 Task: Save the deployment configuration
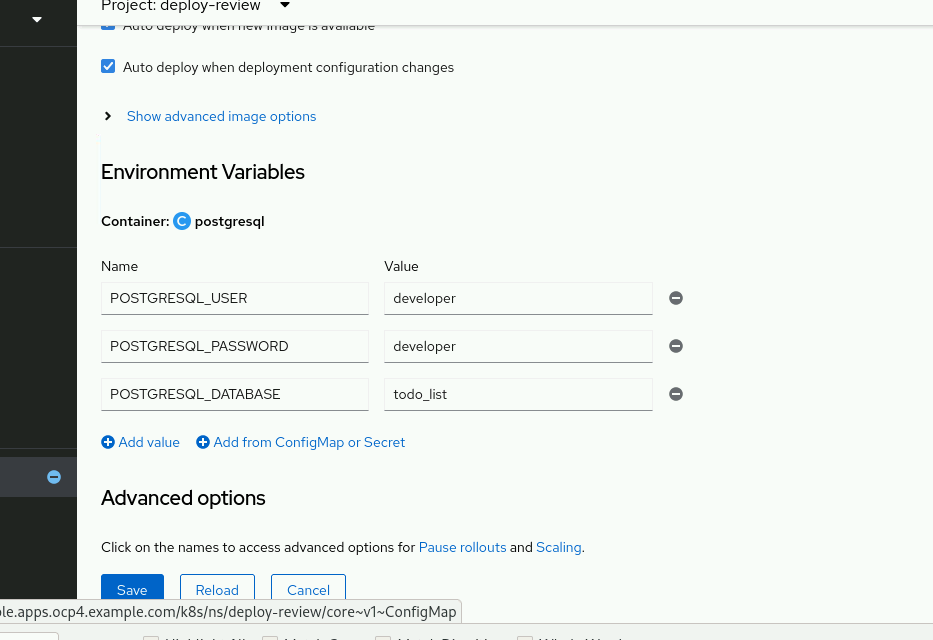[x=132, y=589]
